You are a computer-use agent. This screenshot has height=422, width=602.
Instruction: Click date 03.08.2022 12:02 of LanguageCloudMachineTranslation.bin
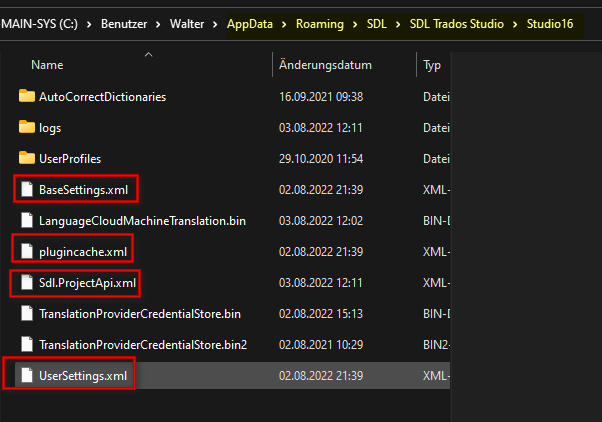click(321, 221)
